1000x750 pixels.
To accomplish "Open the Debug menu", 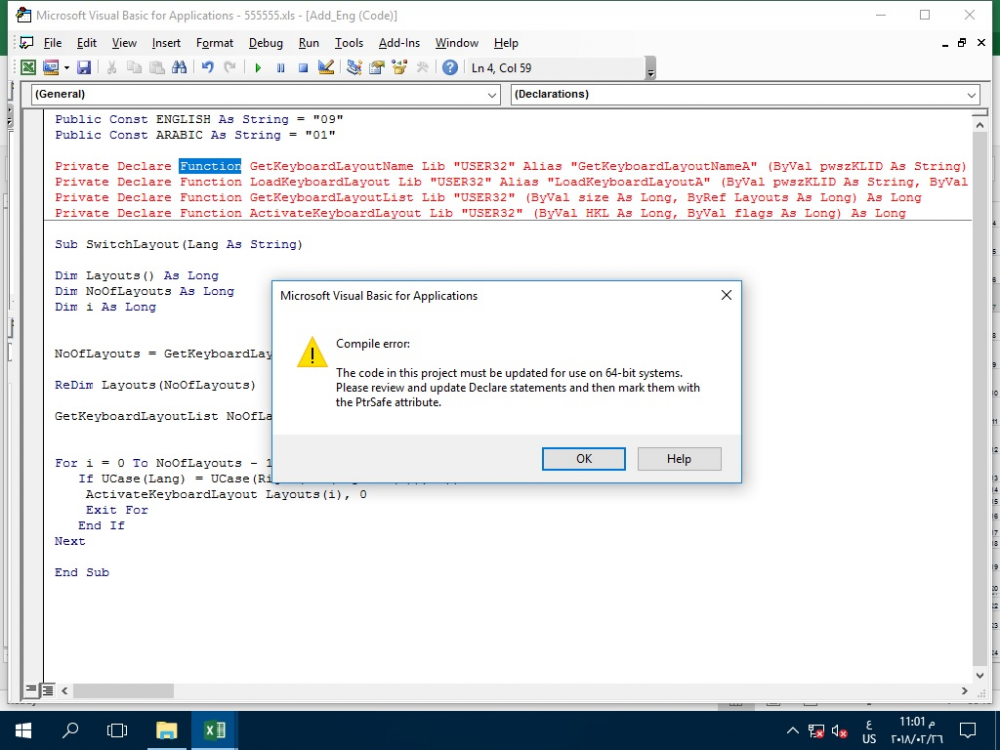I will pos(266,43).
